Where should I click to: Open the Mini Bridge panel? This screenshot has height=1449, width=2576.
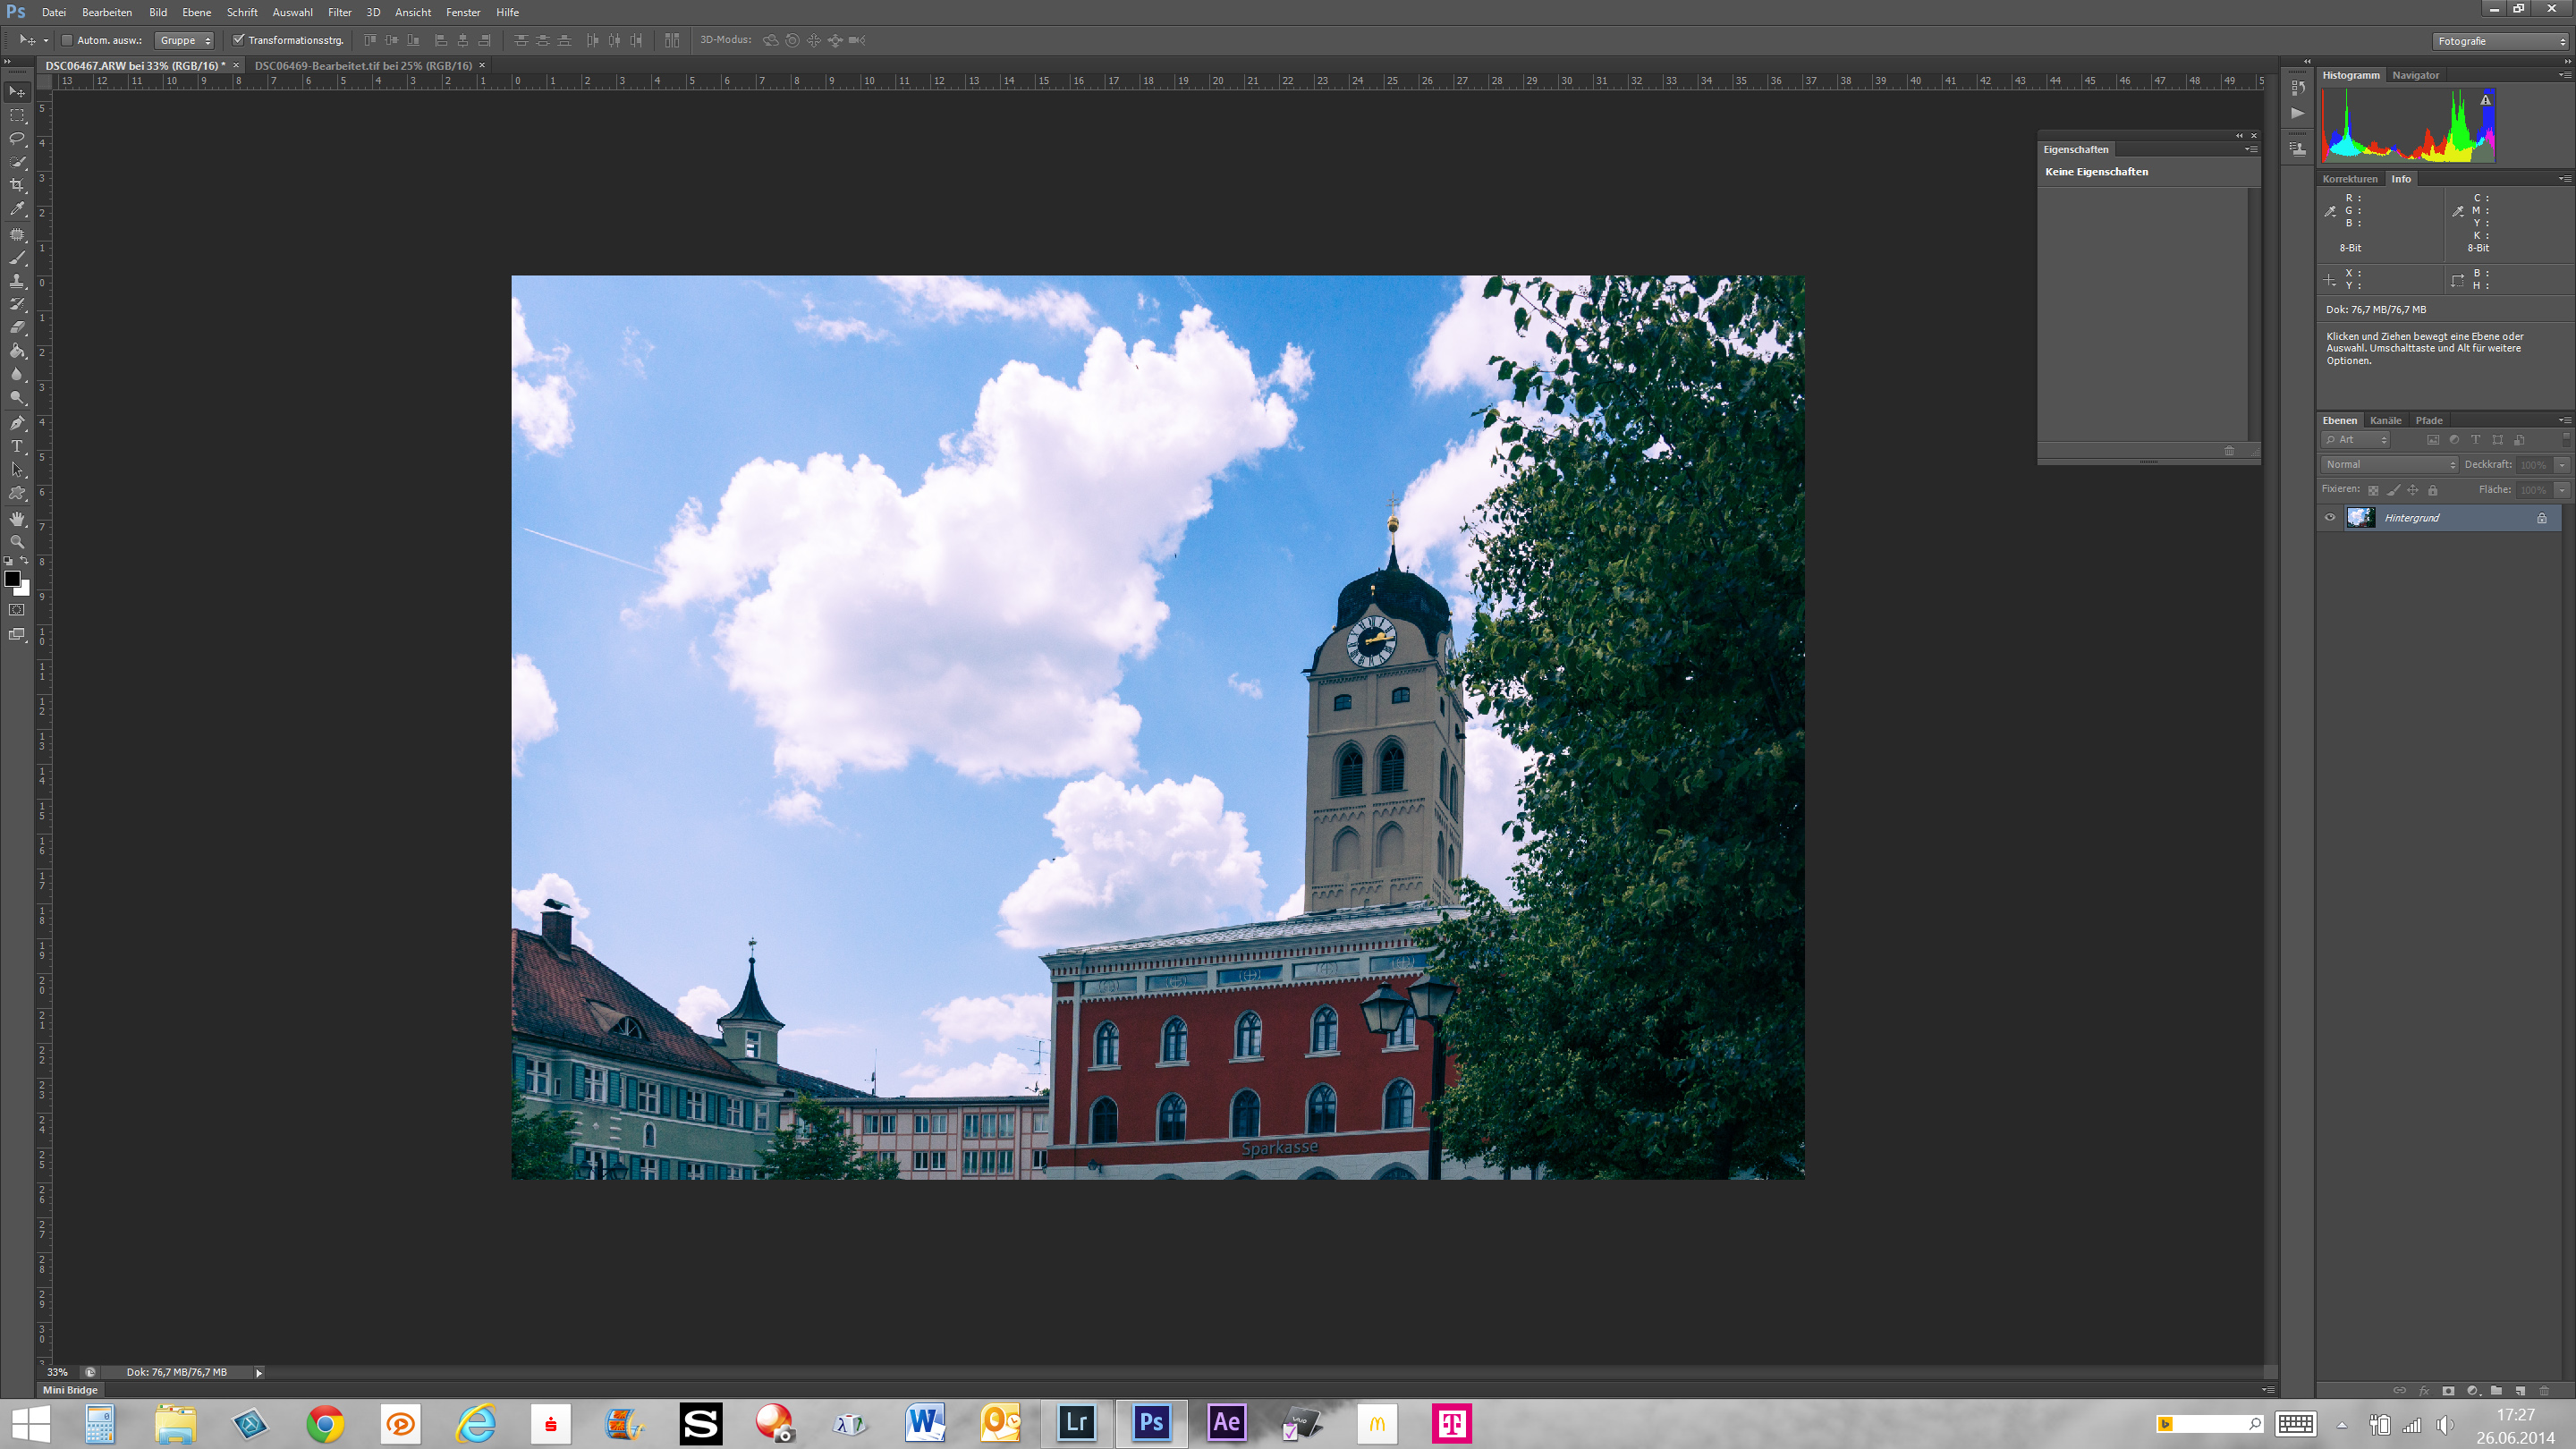click(x=70, y=1391)
